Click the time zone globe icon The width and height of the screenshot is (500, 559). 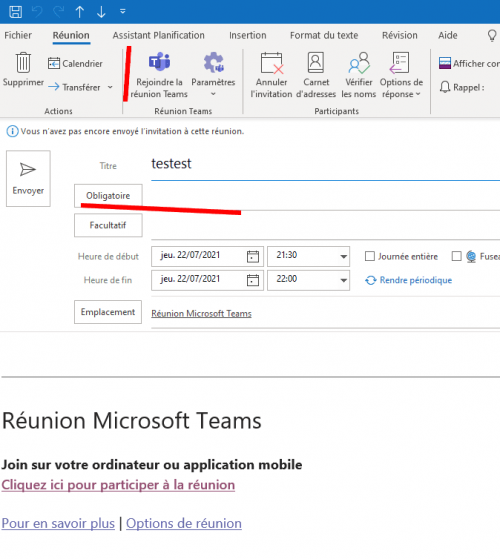(x=471, y=256)
